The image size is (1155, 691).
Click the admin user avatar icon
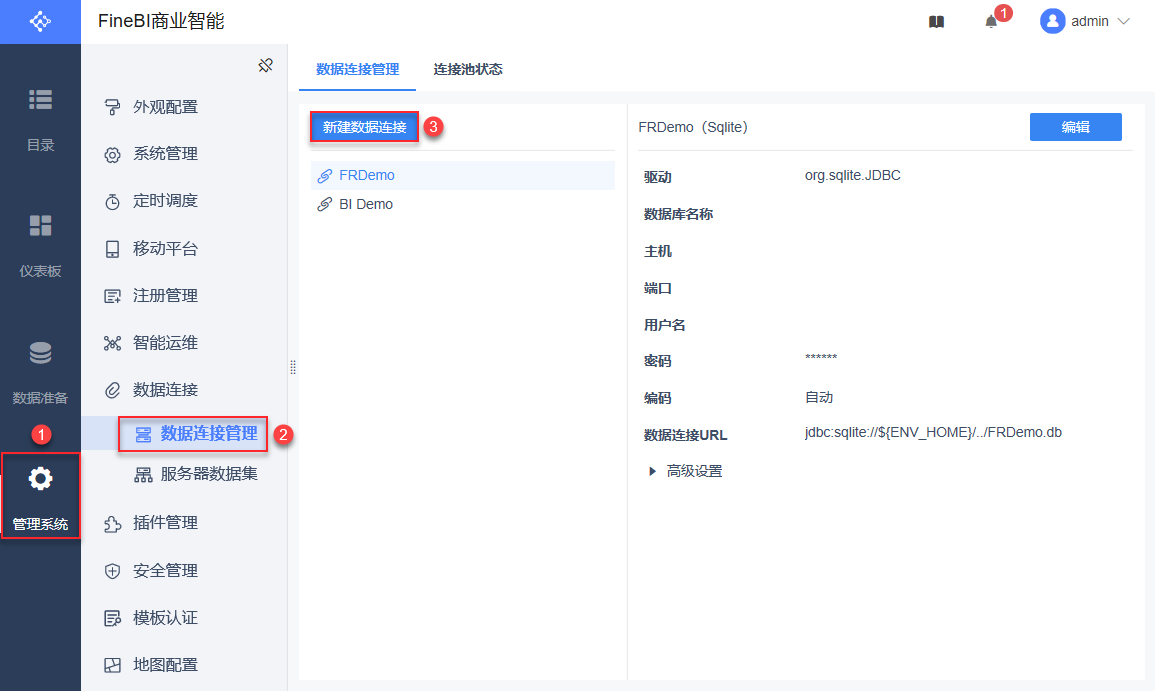pyautogui.click(x=1052, y=21)
